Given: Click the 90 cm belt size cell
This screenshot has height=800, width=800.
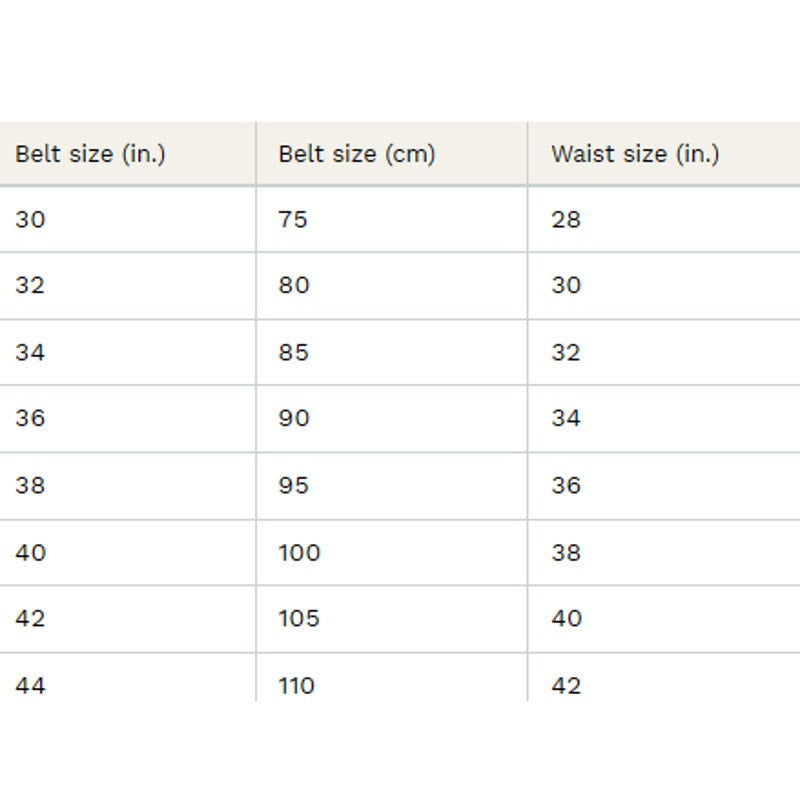Looking at the screenshot, I should (294, 418).
